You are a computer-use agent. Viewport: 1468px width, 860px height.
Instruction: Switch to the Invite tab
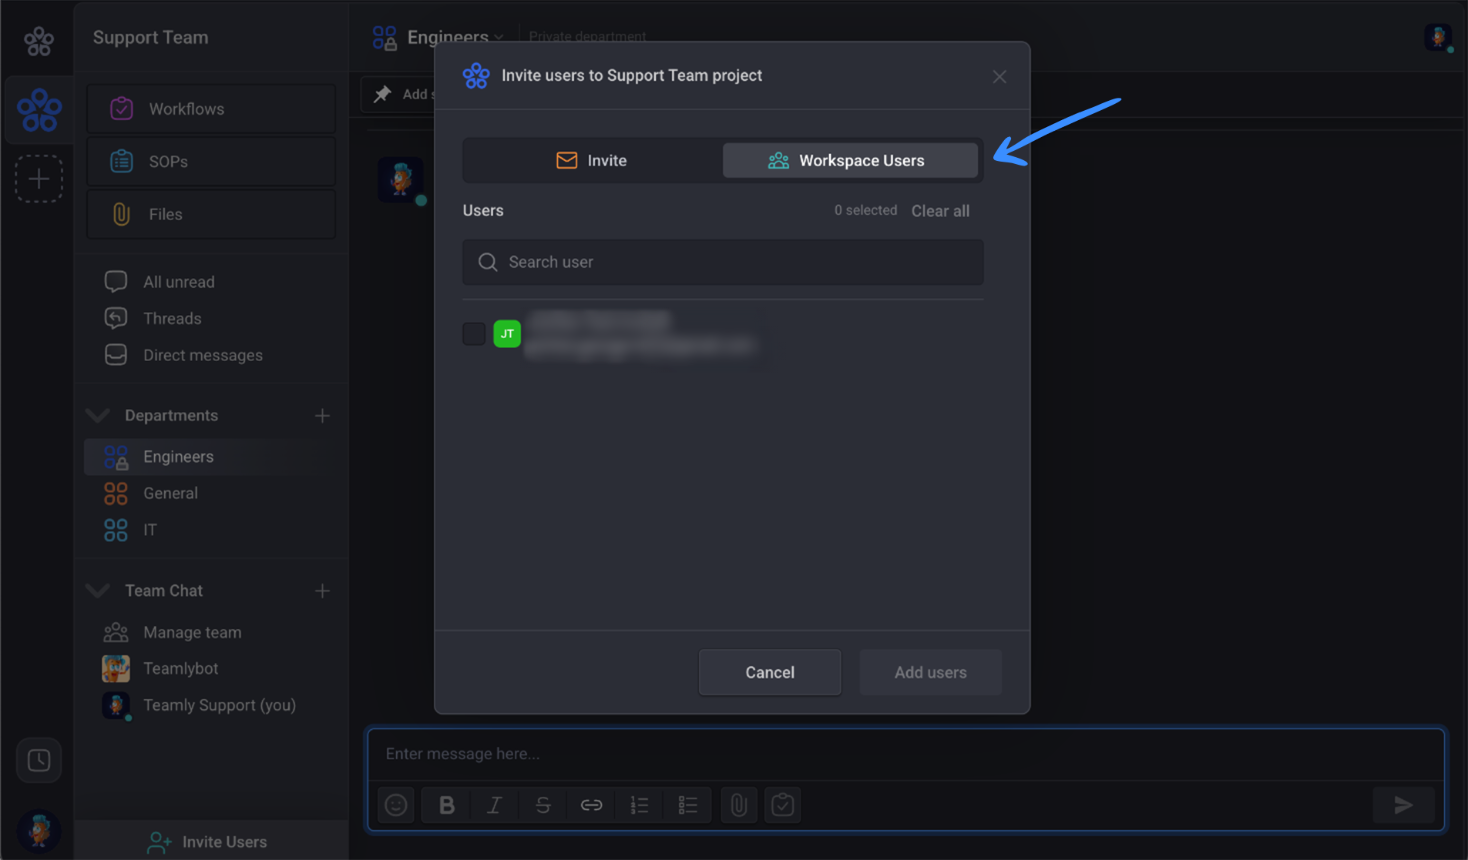pyautogui.click(x=592, y=160)
